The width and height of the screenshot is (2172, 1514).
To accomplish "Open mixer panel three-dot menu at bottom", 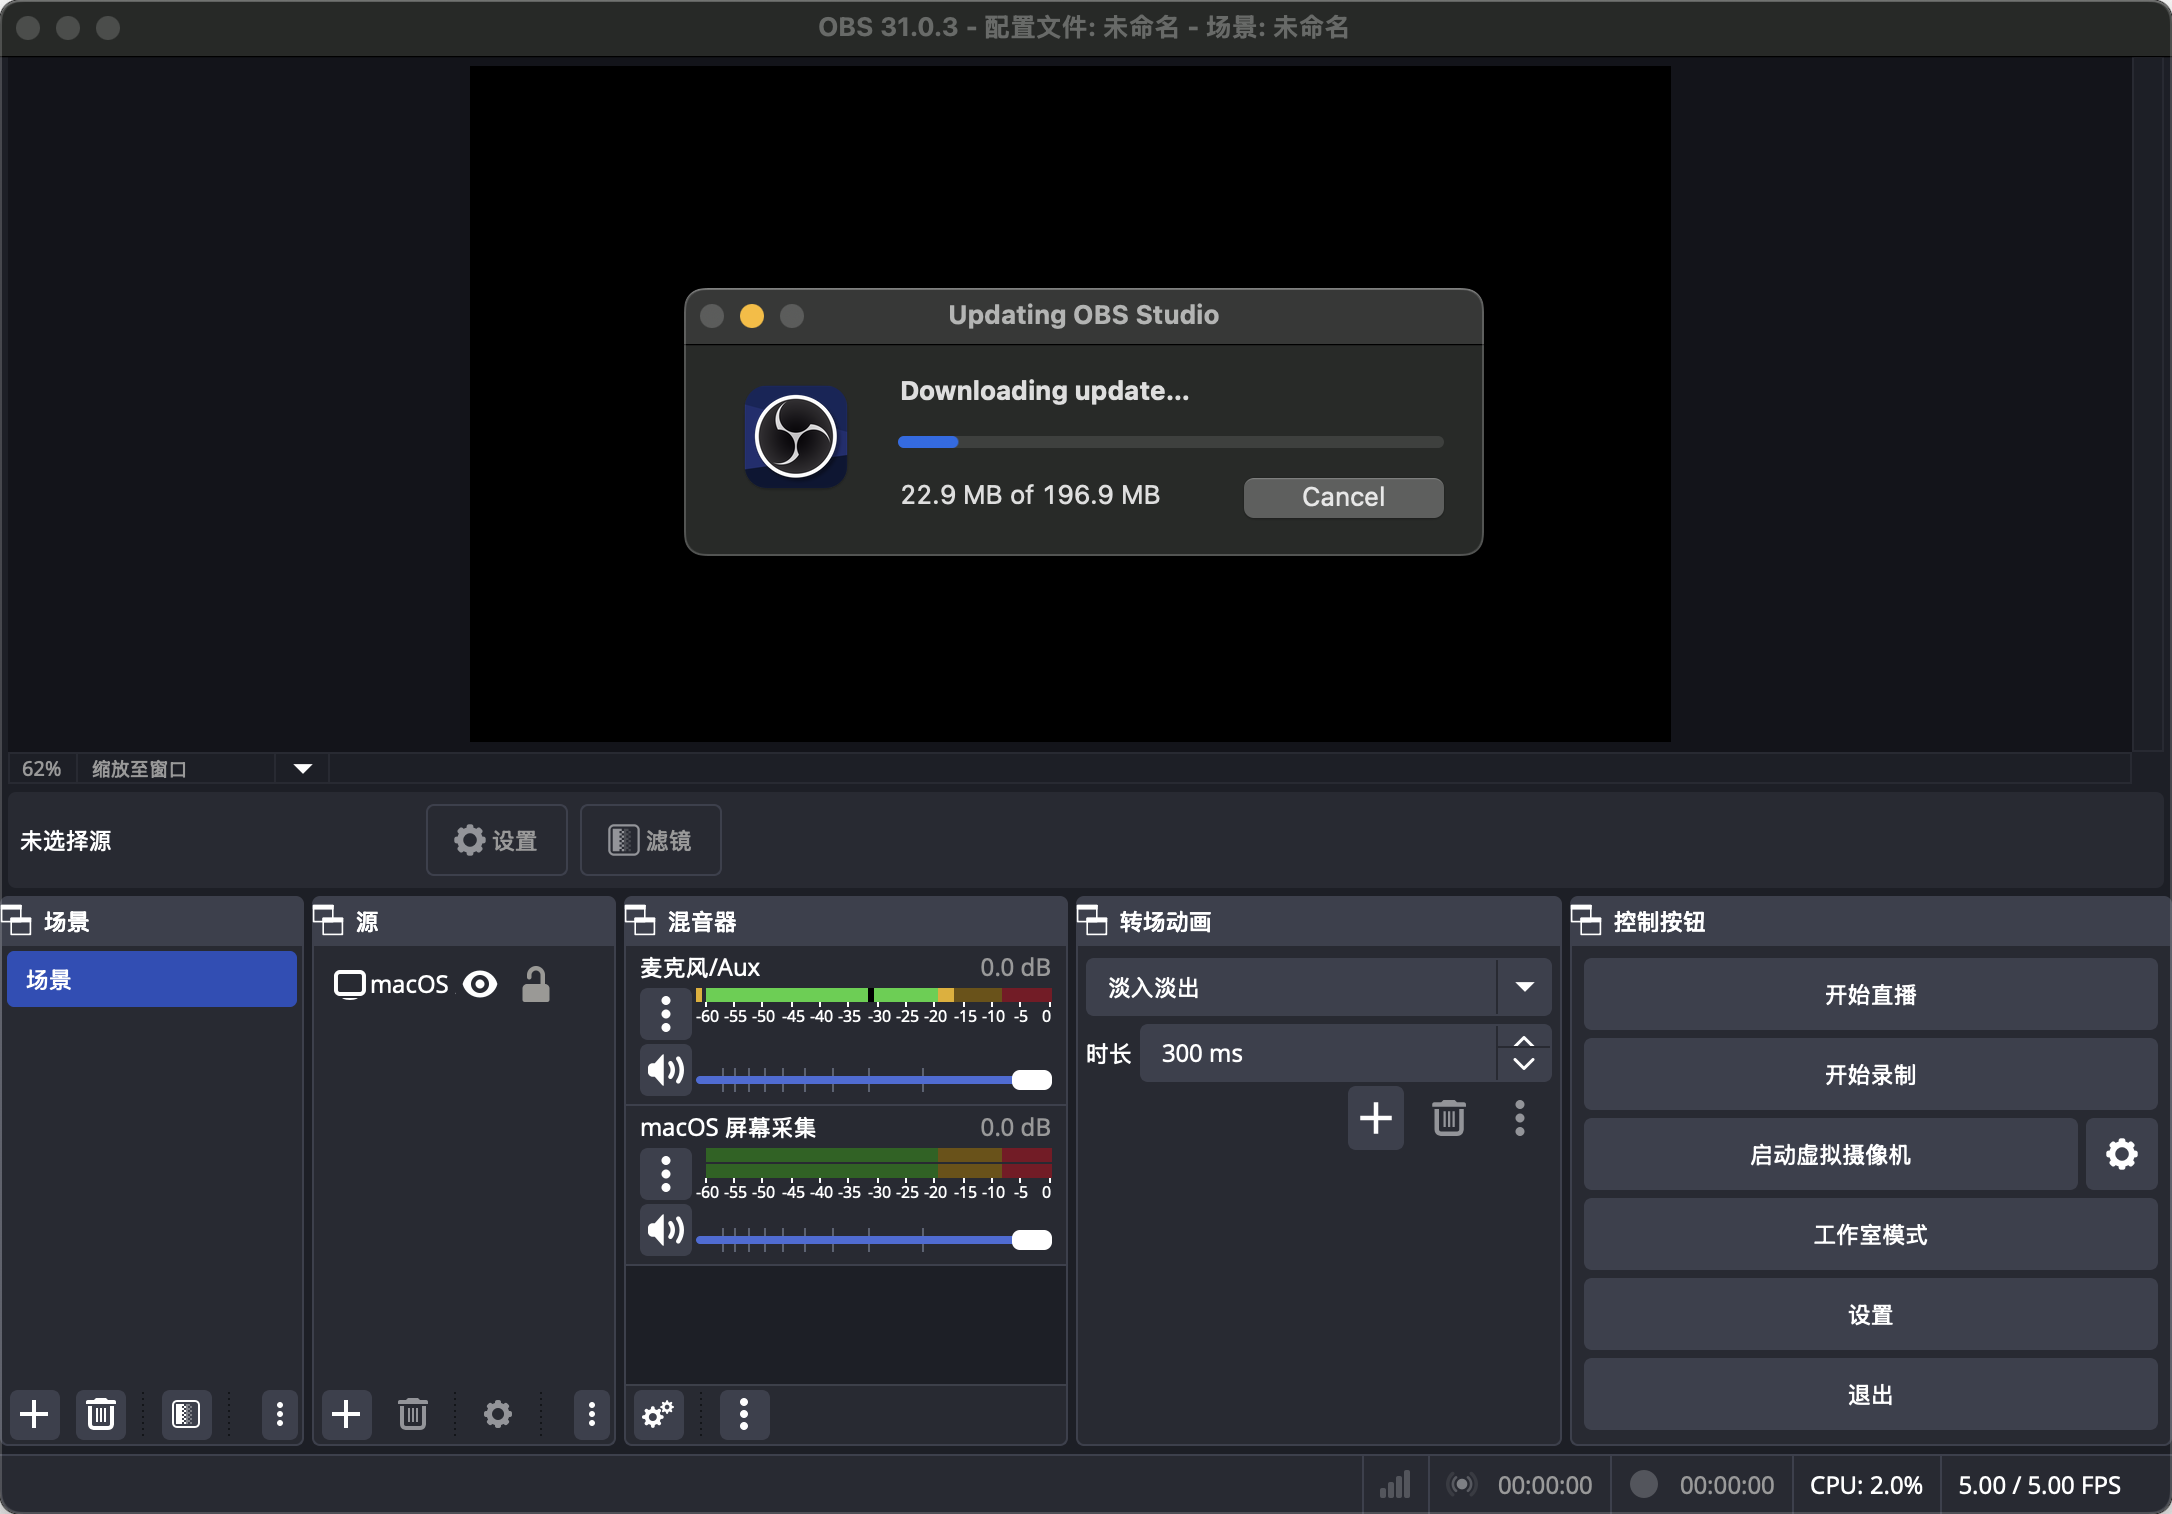I will 744,1414.
